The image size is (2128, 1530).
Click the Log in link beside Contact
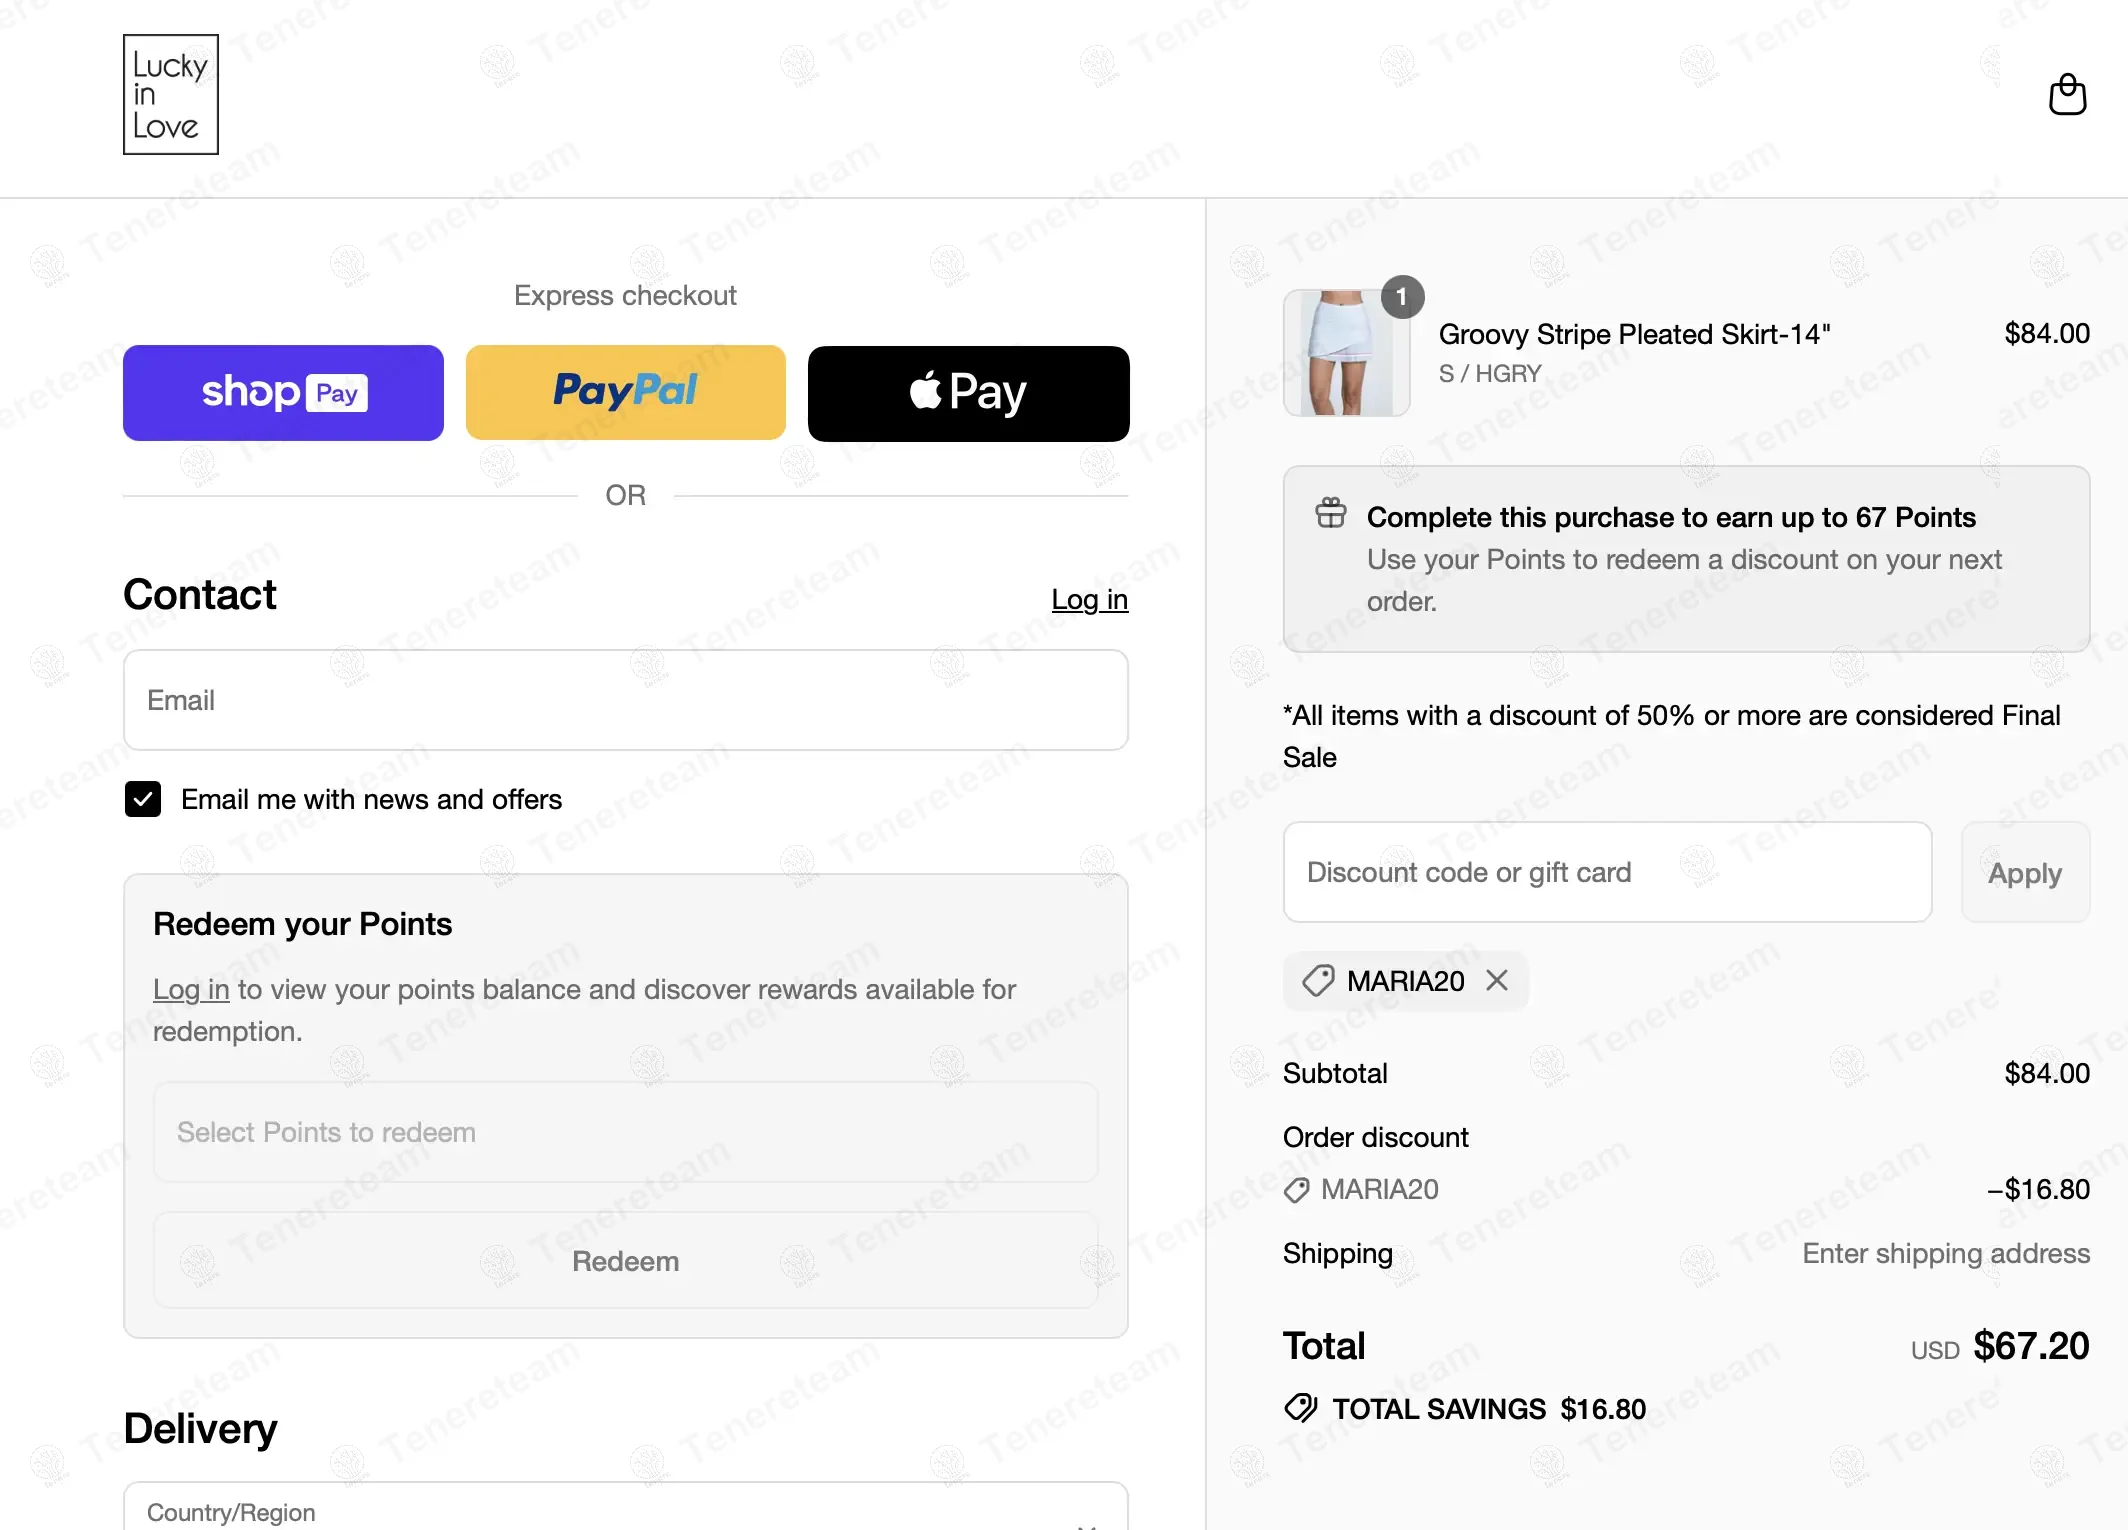tap(1090, 600)
